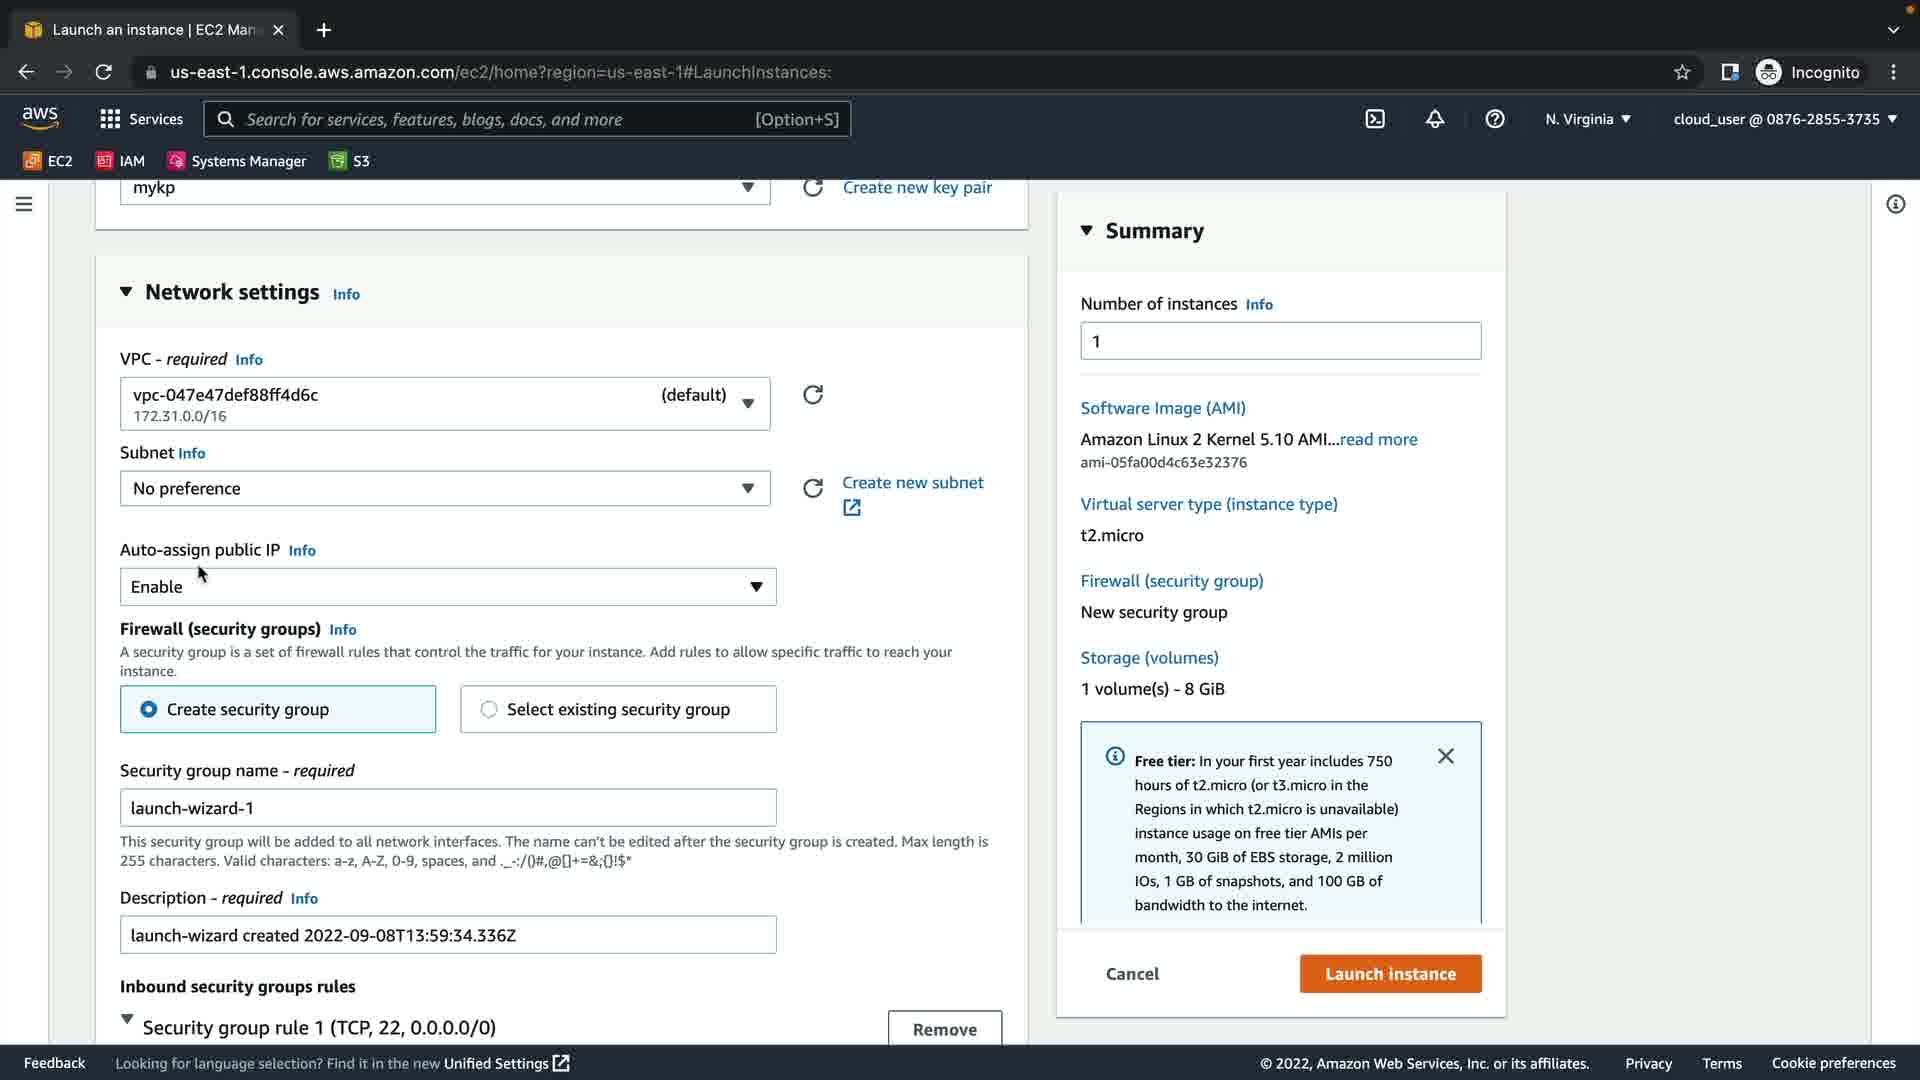
Task: Open the Services grid menu
Action: [141, 119]
